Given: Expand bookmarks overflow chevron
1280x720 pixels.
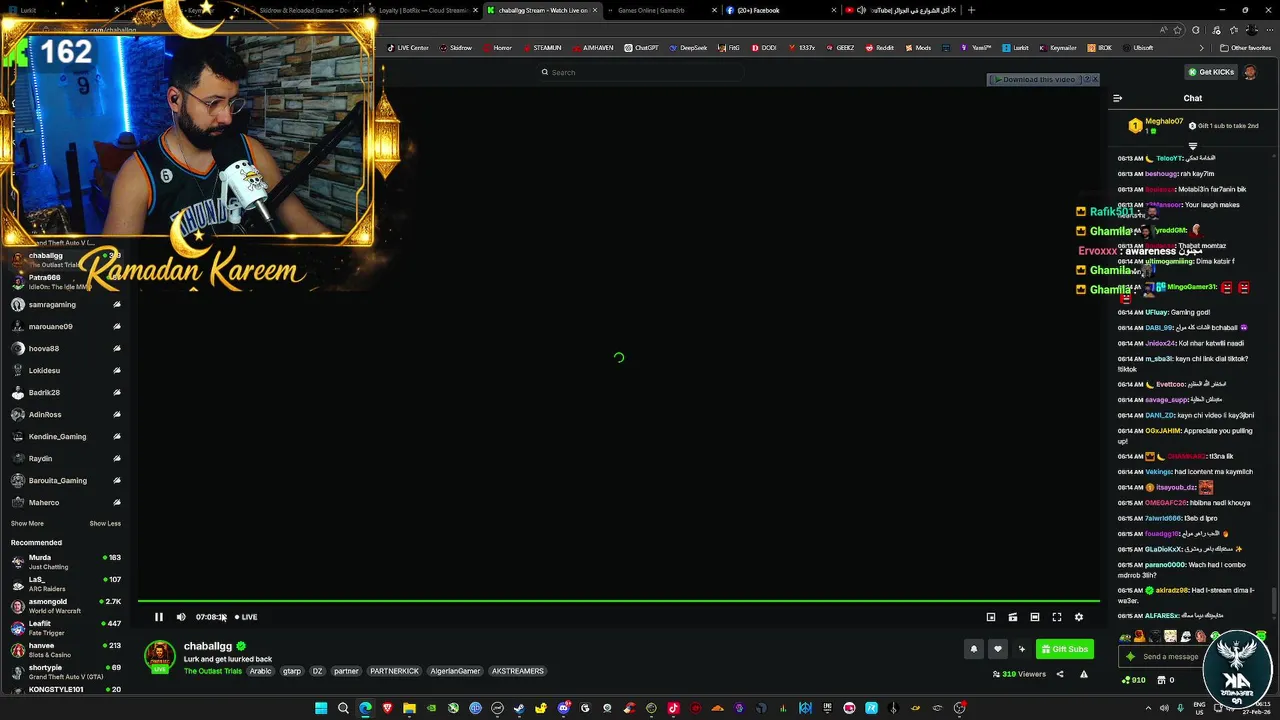Looking at the screenshot, I should pos(1202,48).
